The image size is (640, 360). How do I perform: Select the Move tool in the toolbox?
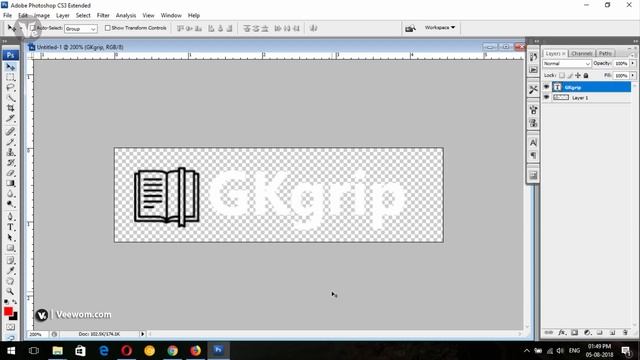coord(11,67)
